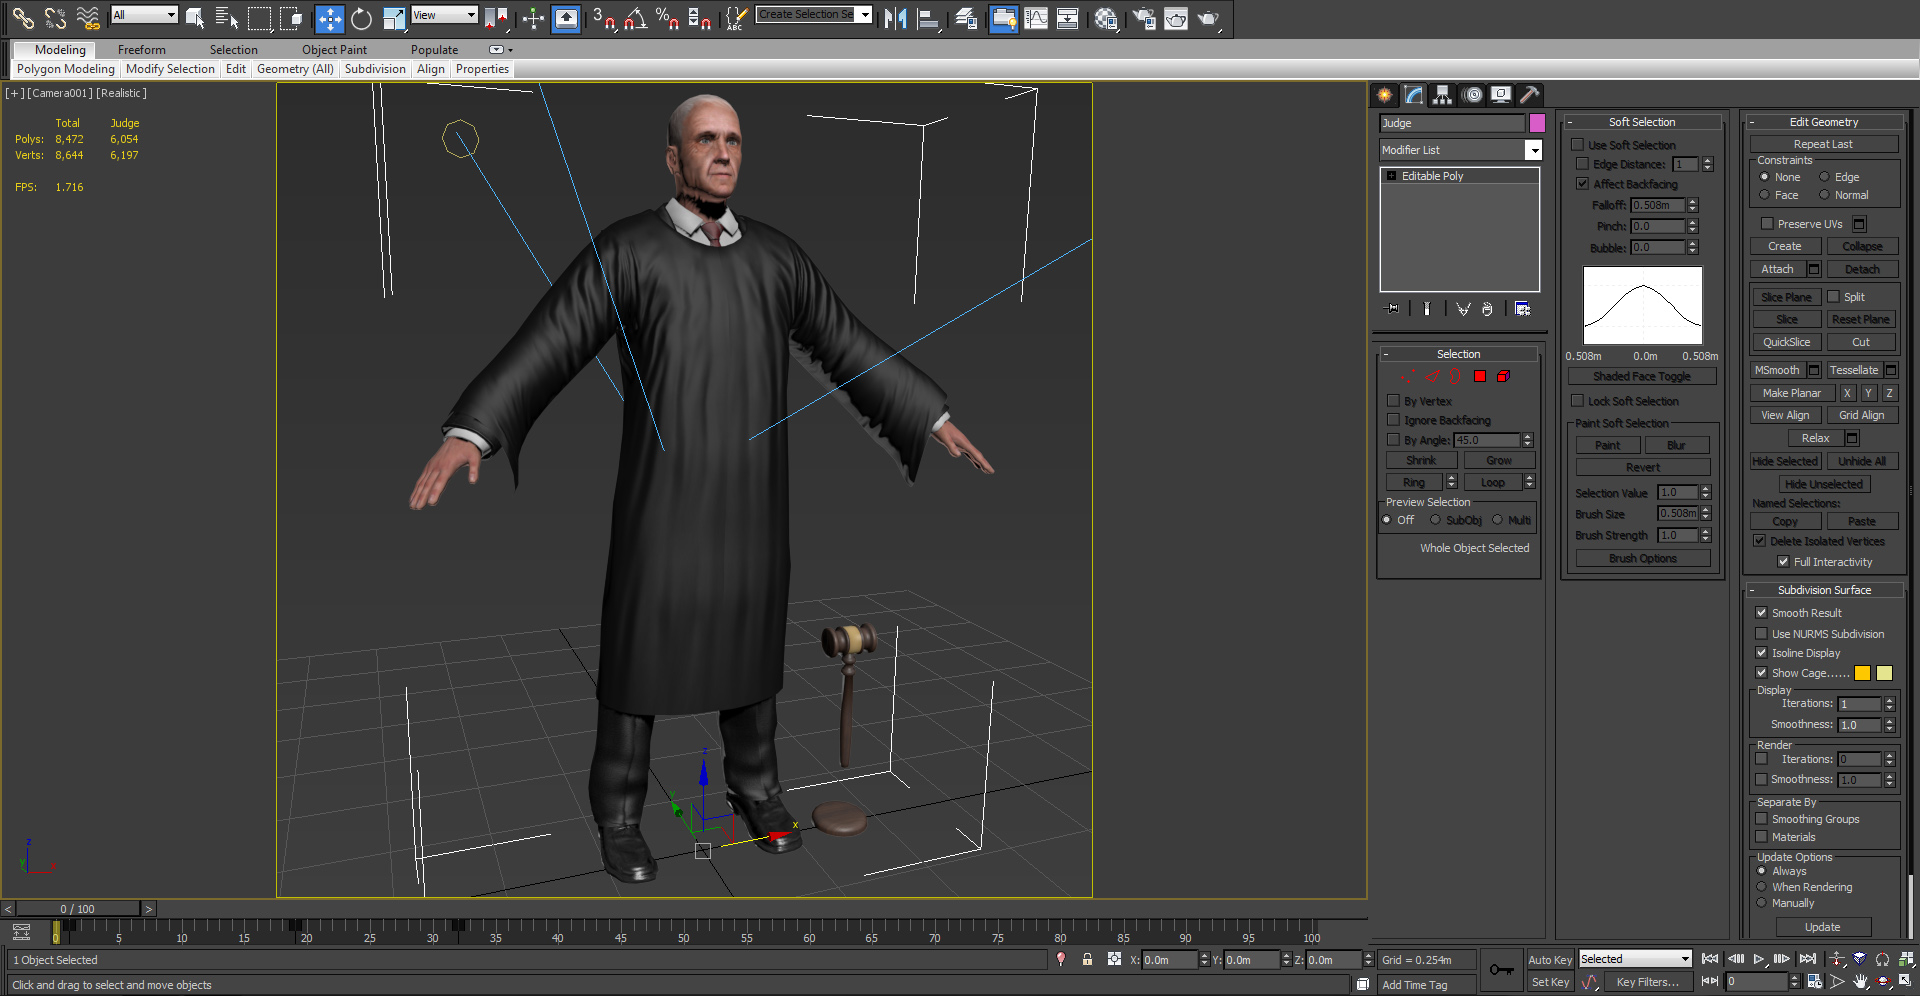
Task: Activate Polygon sub-object mode icon
Action: 1480,377
